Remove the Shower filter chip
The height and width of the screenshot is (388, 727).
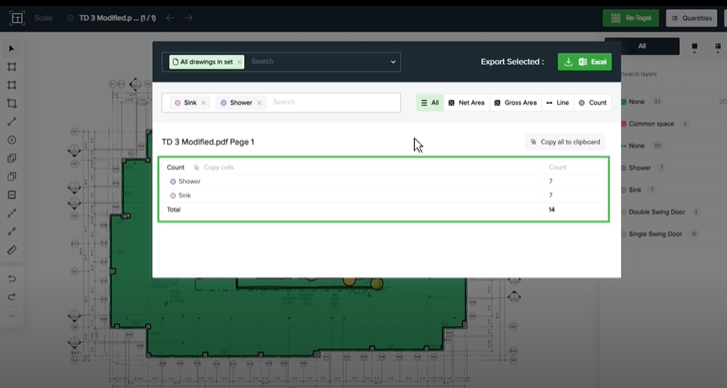259,103
